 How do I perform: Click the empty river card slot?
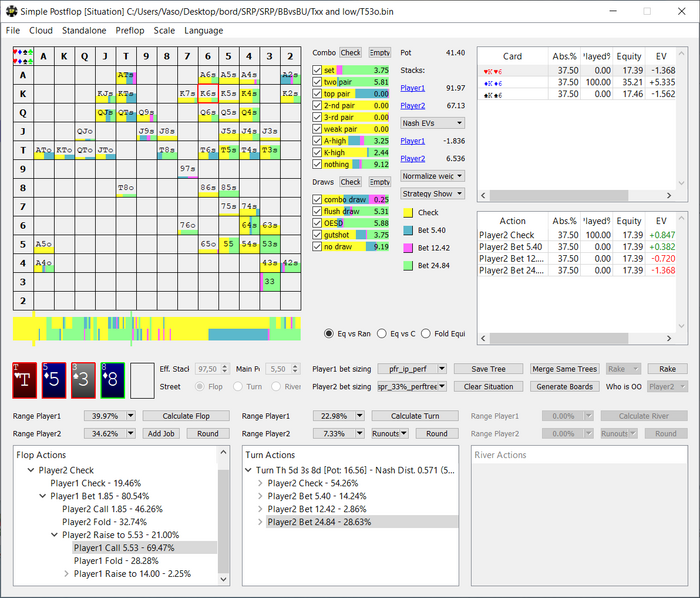coord(143,380)
